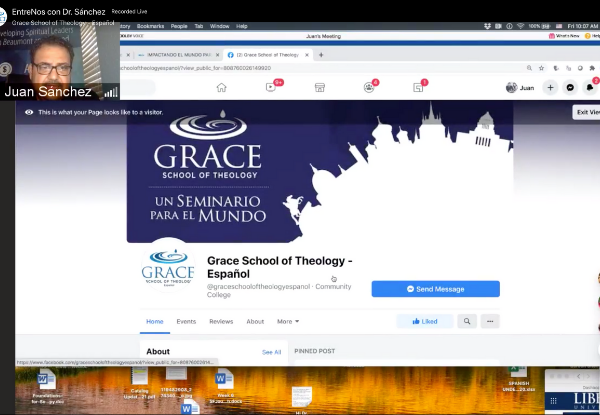The image size is (600, 415).
Task: Click Dropbox icon in the menu bar
Action: click(x=487, y=26)
